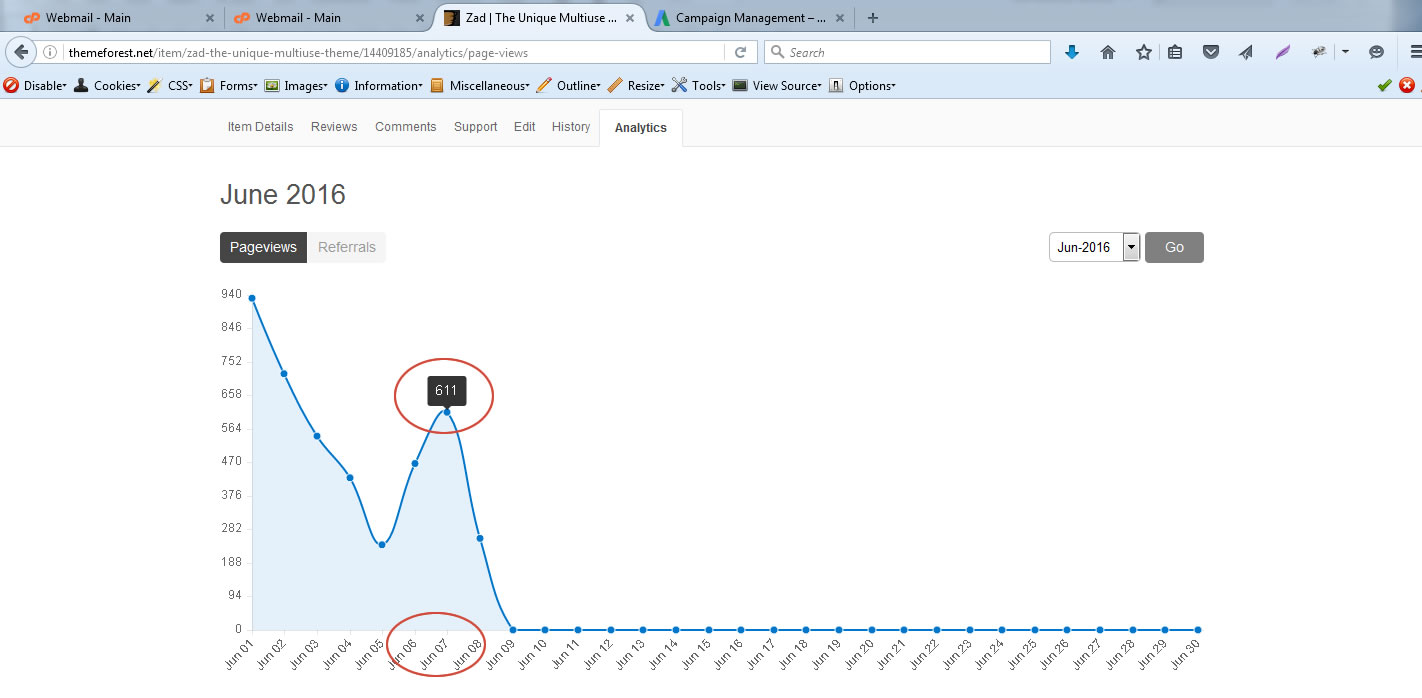Open the Reviews tab
Viewport: 1422px width, 698px height.
click(334, 127)
